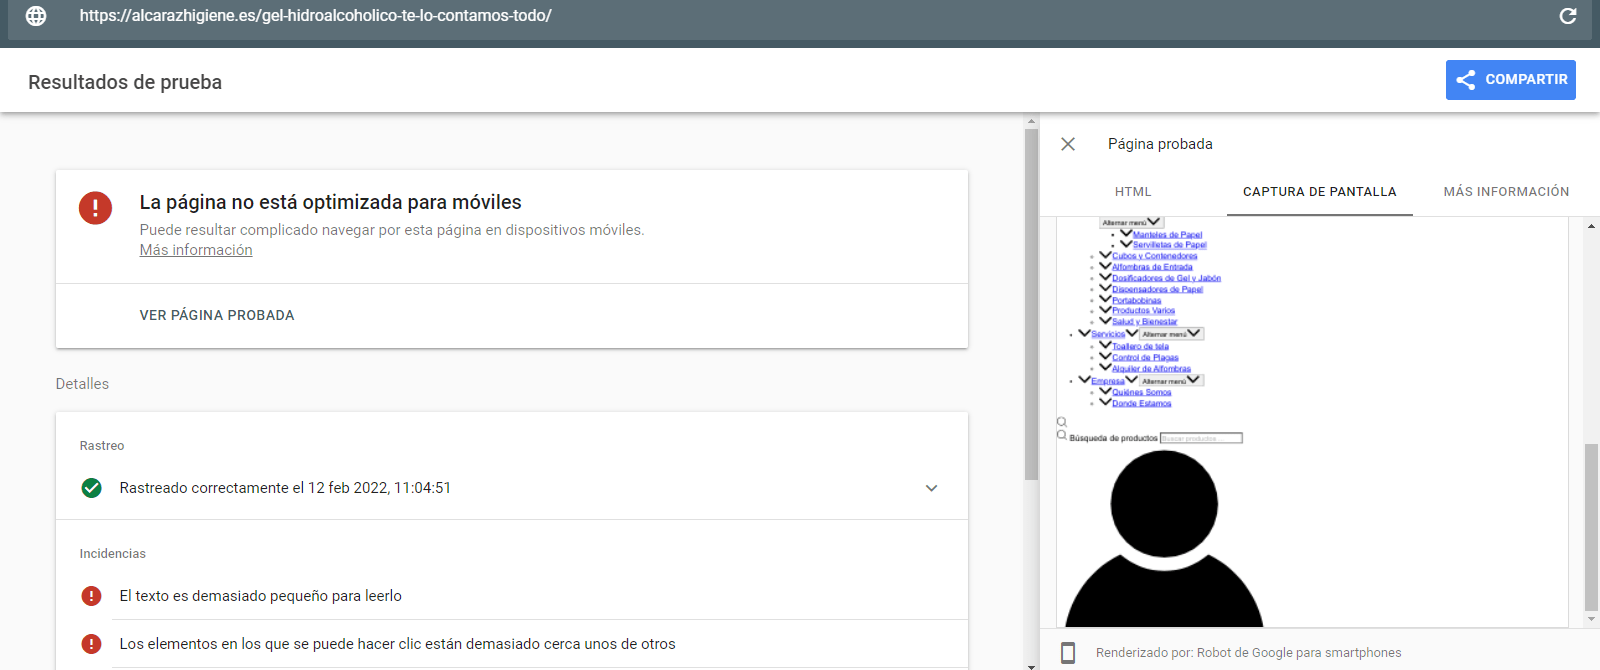Click the screenshot panel scroll-up arrow
Screen dimensions: 1600x670
point(1591,226)
